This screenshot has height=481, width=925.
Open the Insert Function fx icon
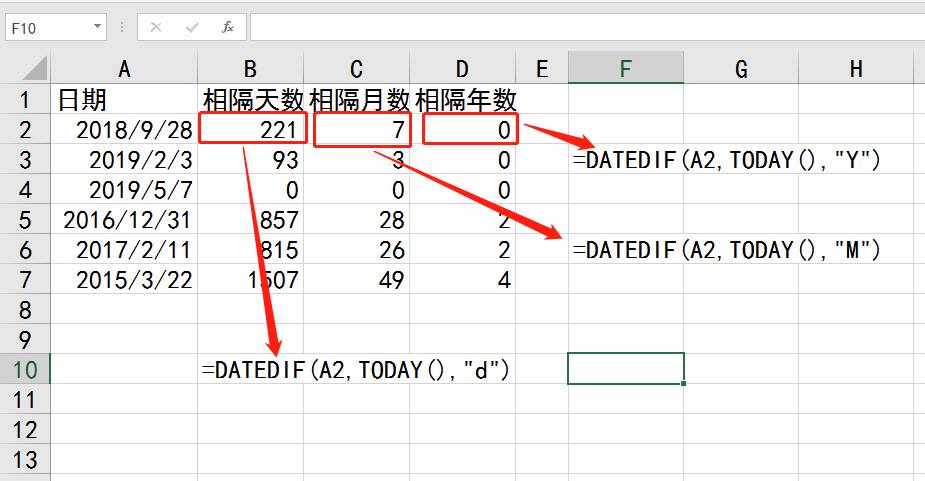pyautogui.click(x=228, y=27)
